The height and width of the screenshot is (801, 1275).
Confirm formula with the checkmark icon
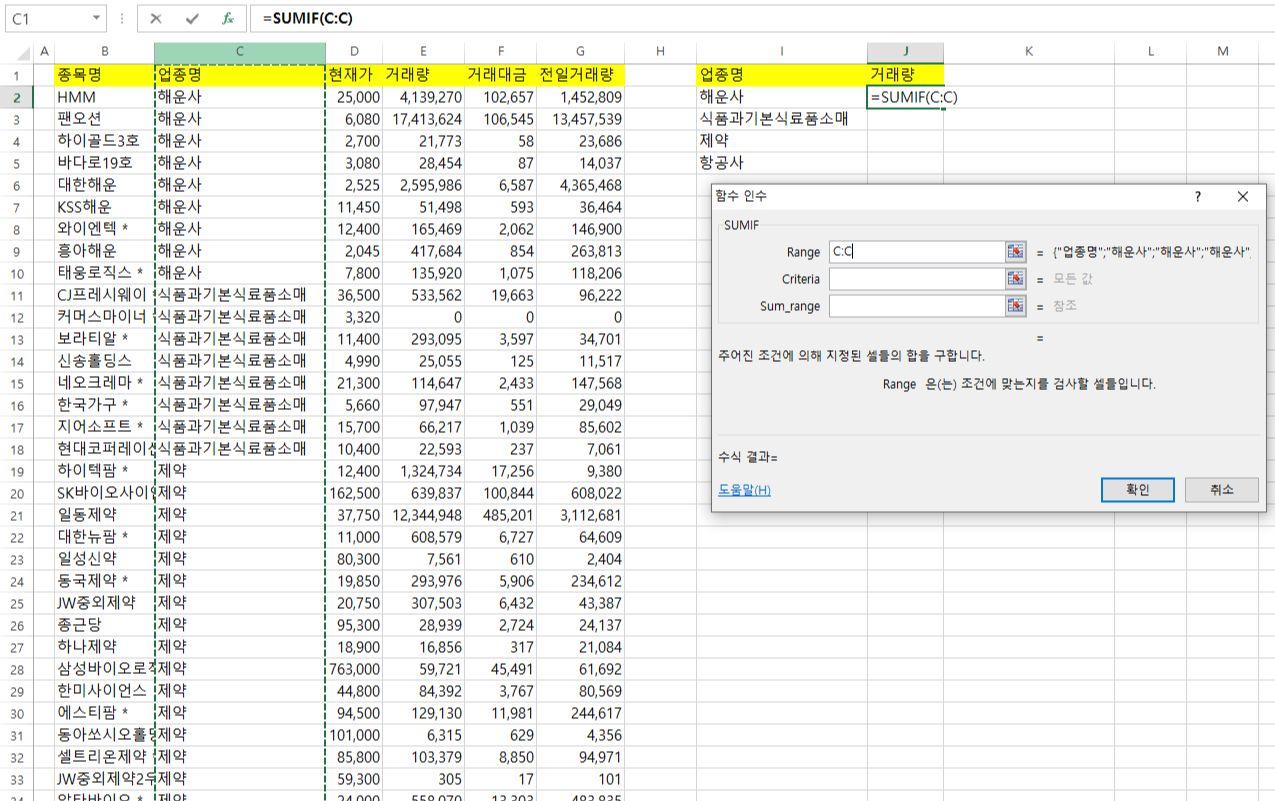(x=192, y=18)
